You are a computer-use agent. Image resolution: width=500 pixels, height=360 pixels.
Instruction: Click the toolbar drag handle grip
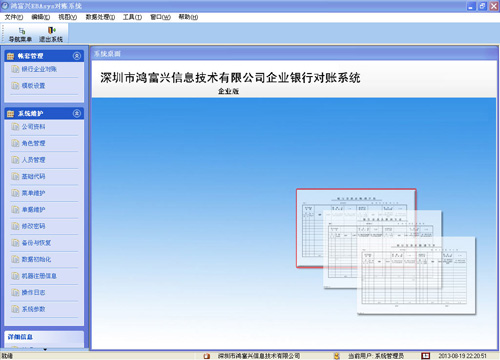point(3,34)
